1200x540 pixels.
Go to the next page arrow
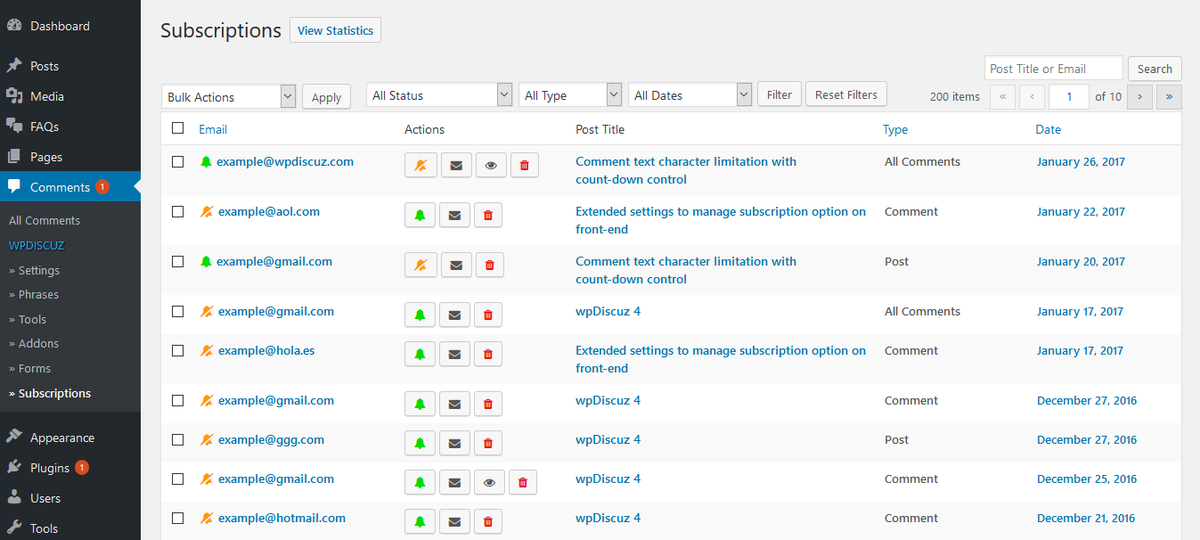1141,96
